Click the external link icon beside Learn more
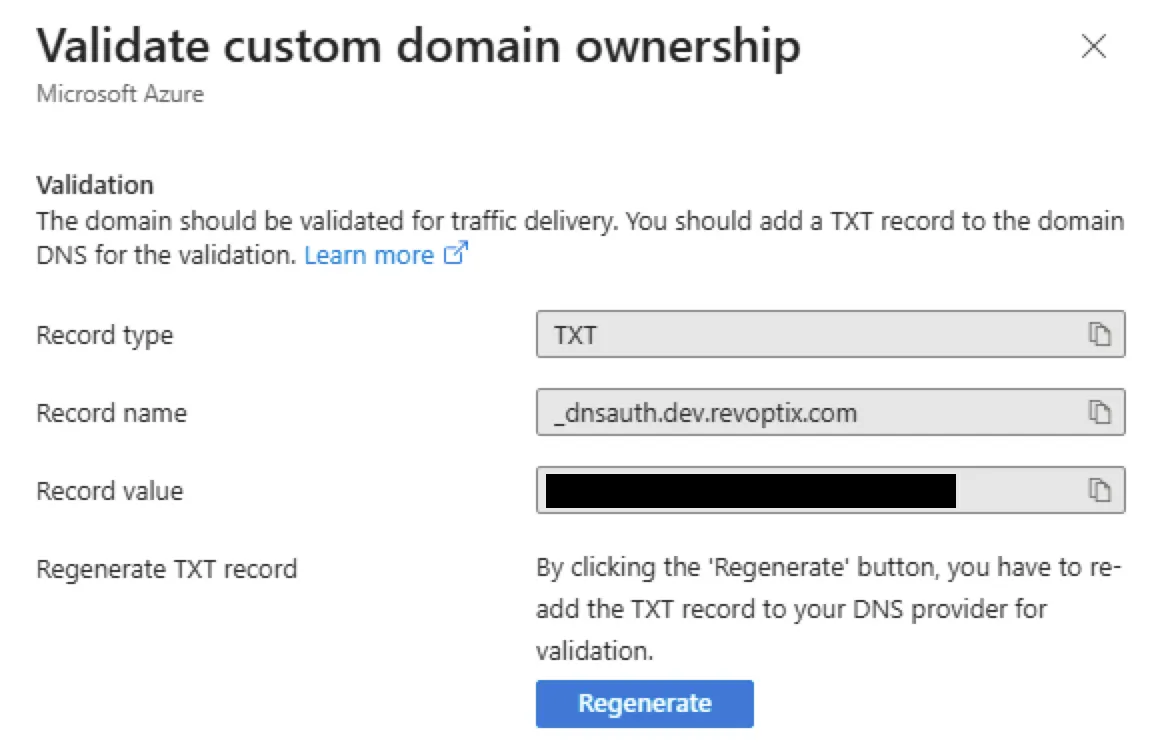 [456, 255]
